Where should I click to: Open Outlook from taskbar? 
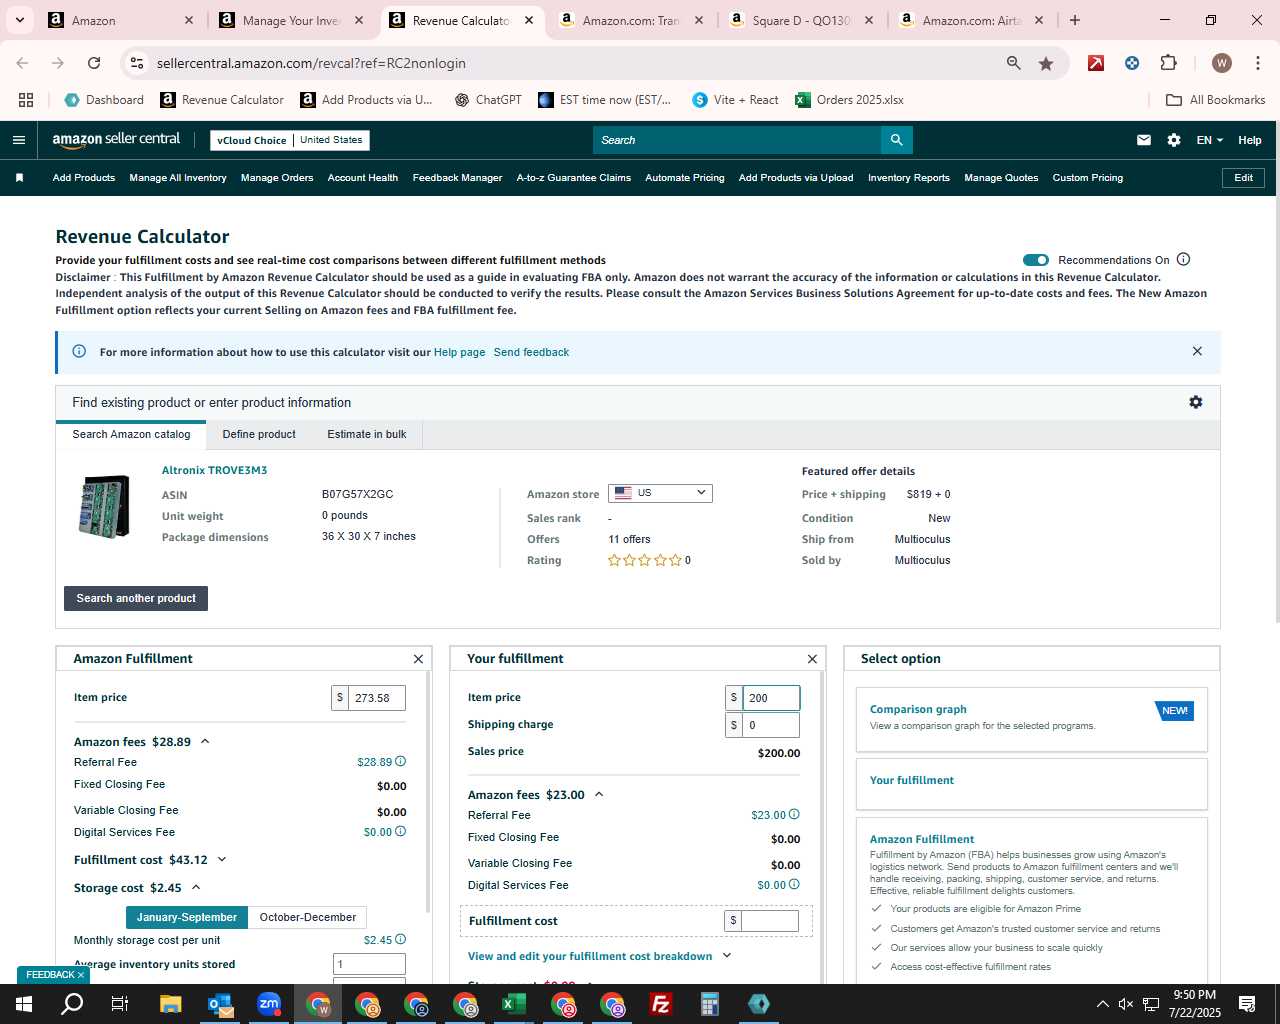click(x=220, y=1004)
